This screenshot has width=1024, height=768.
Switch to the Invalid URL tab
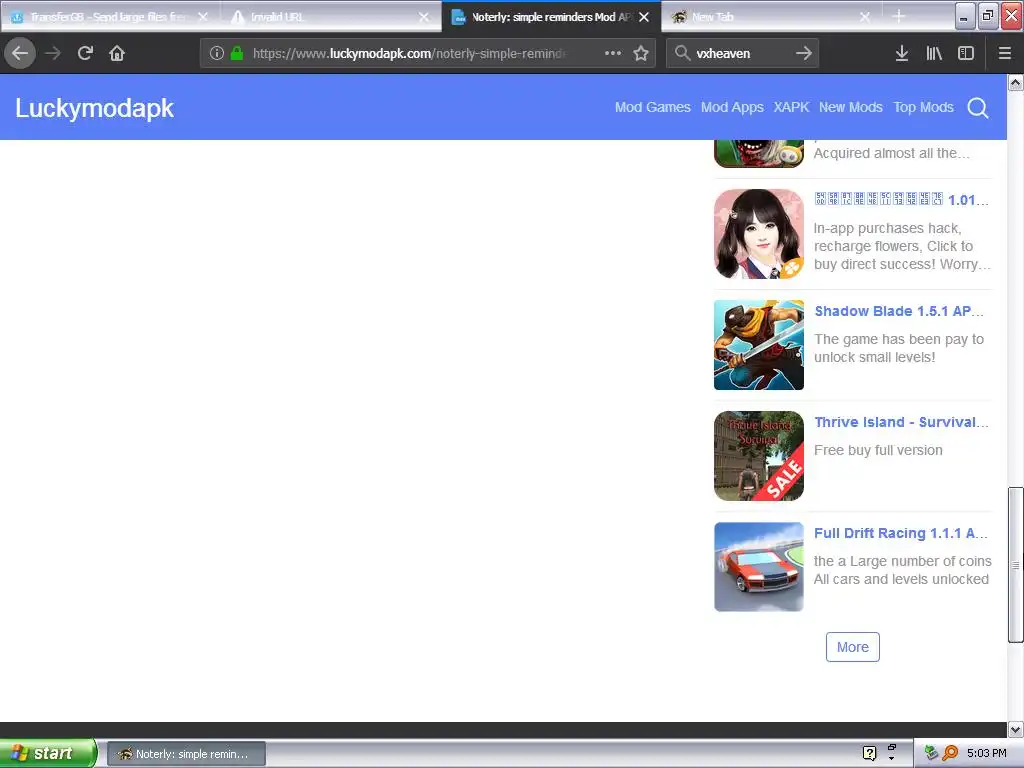point(330,17)
